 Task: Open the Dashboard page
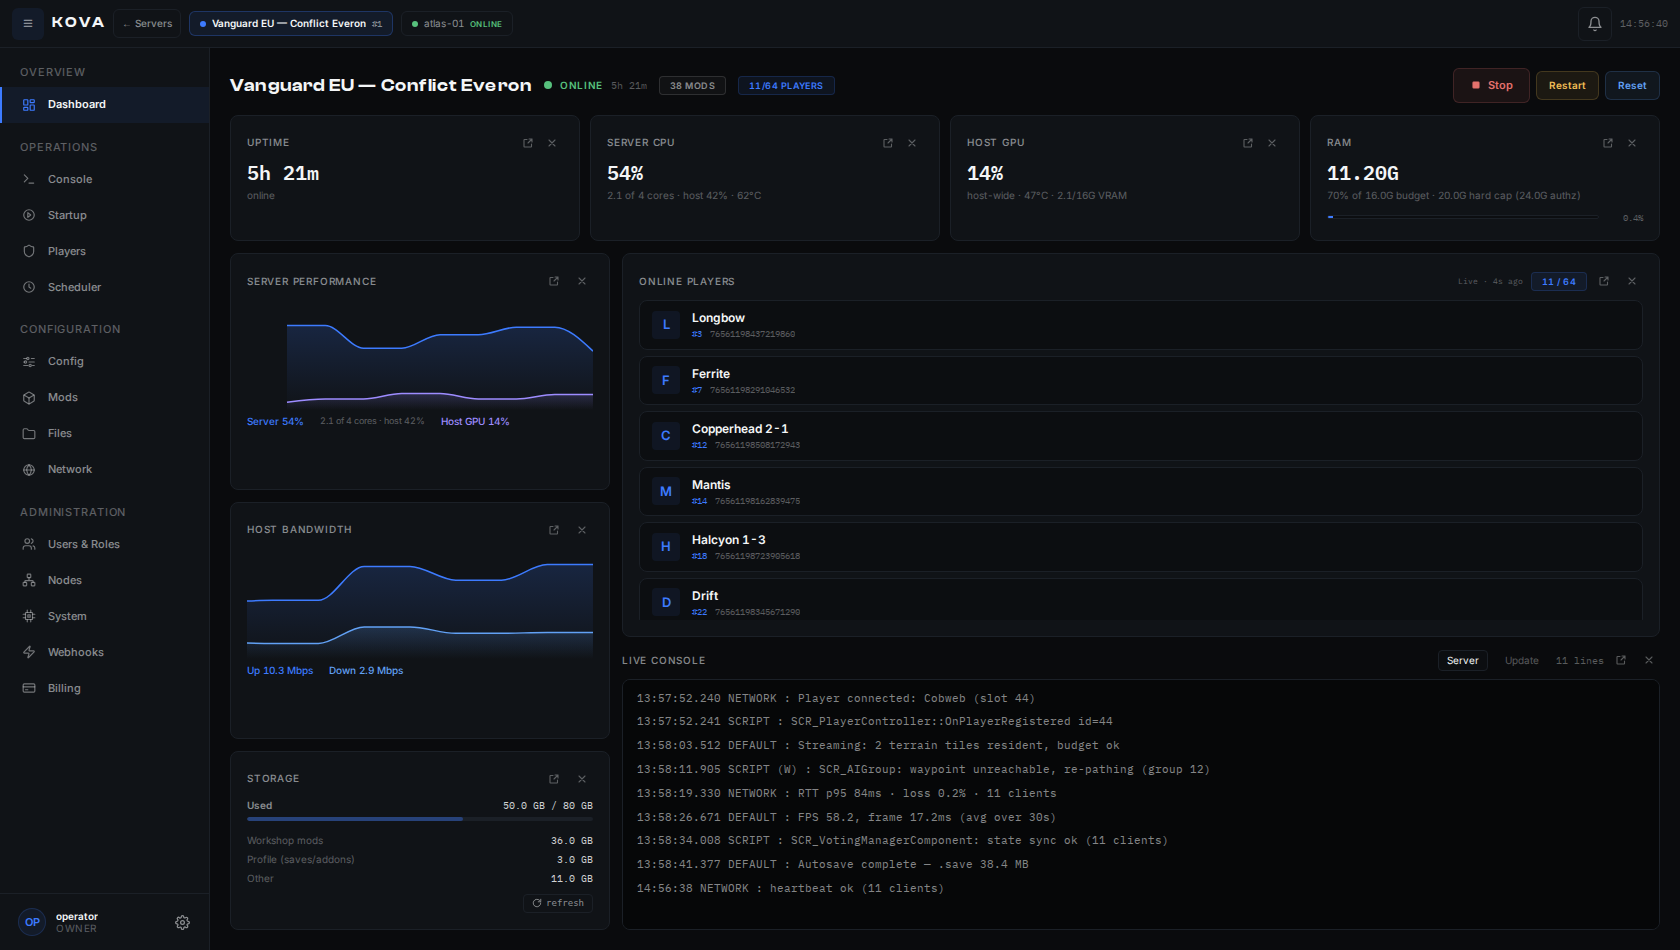(x=105, y=104)
